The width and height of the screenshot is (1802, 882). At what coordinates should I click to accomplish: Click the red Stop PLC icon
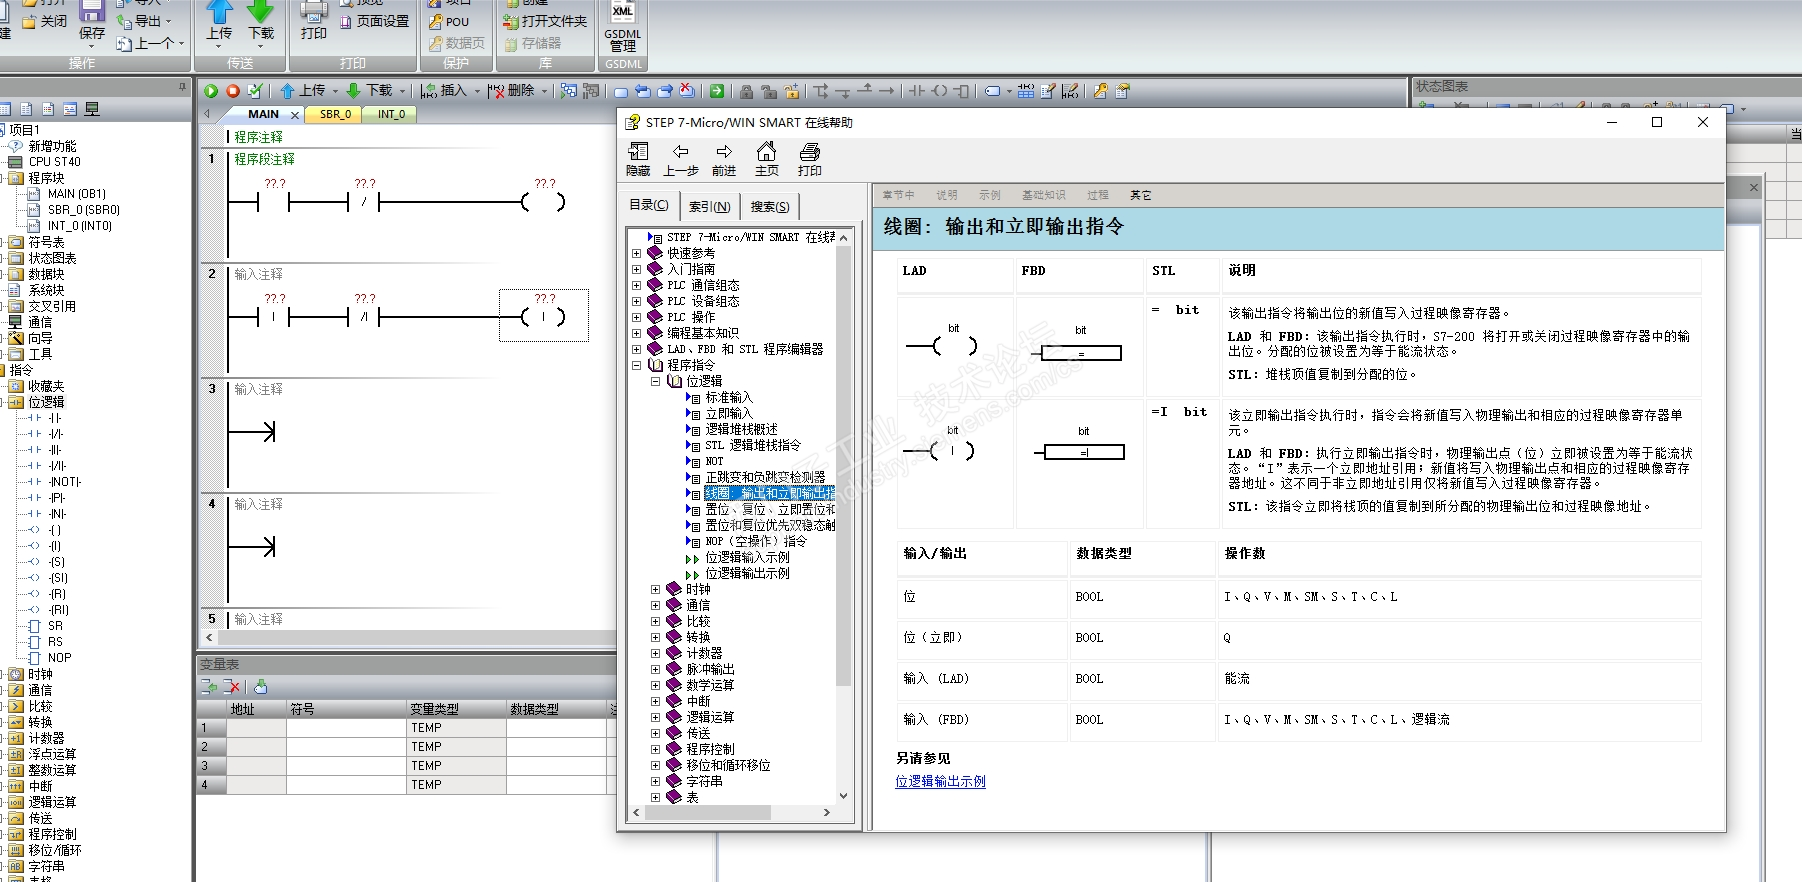[233, 91]
